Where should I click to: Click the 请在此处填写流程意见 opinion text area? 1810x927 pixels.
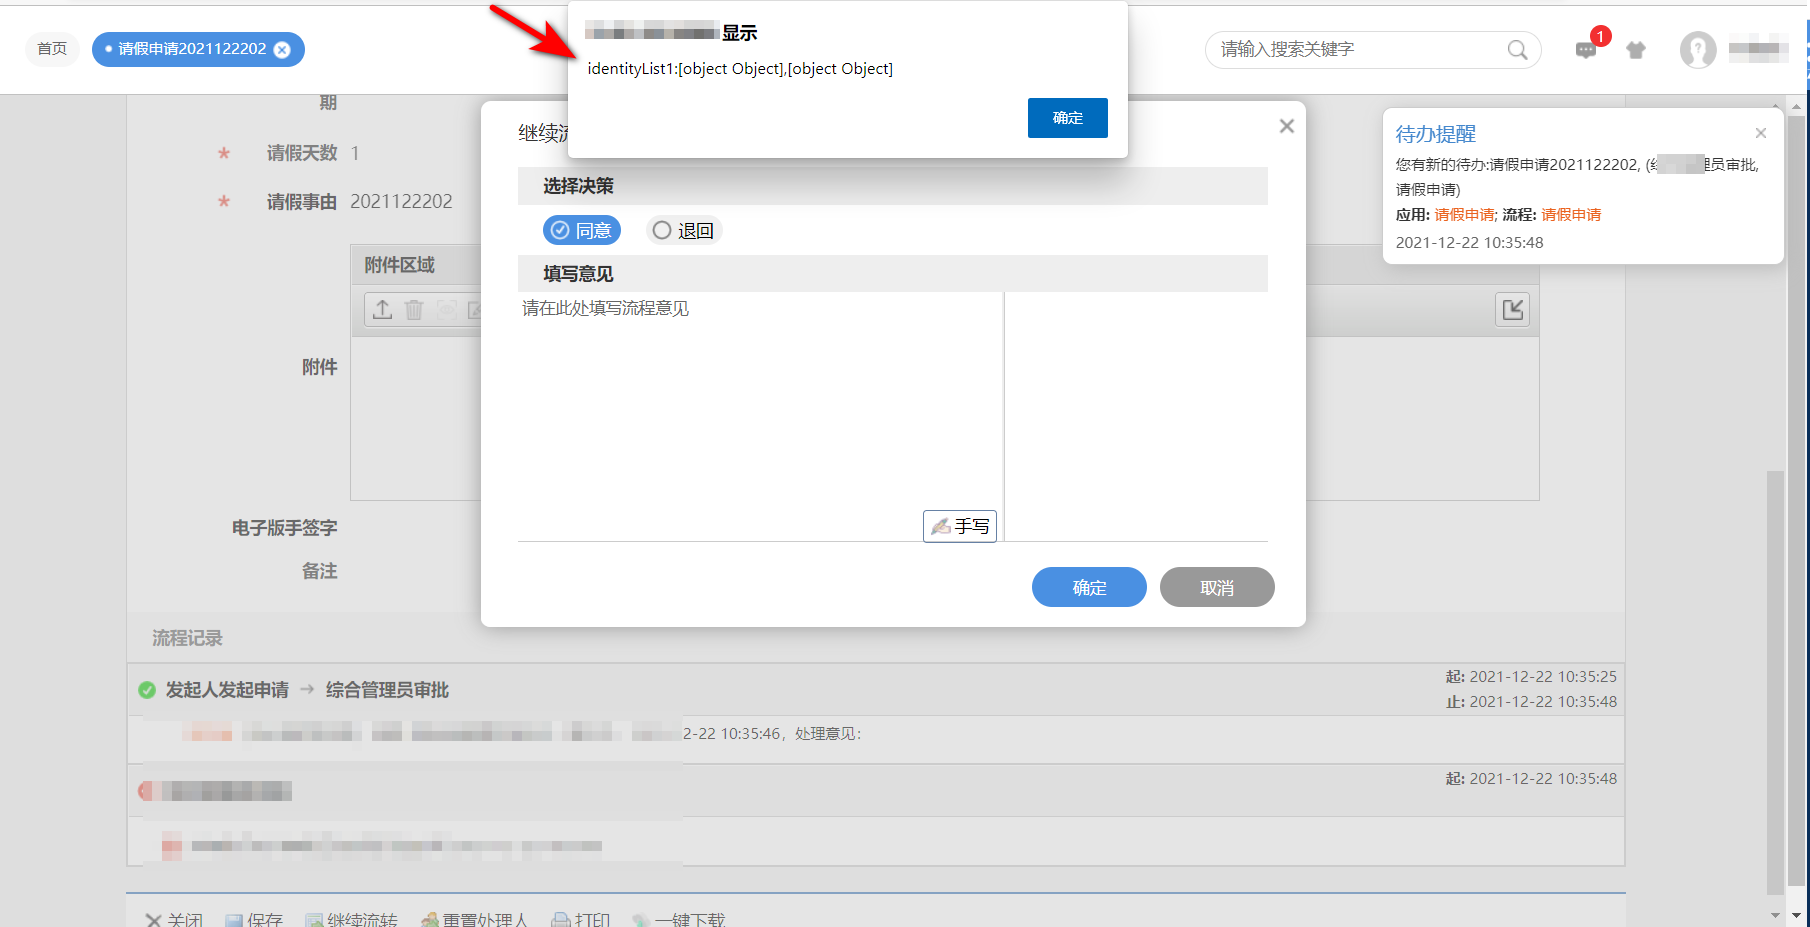(x=760, y=417)
